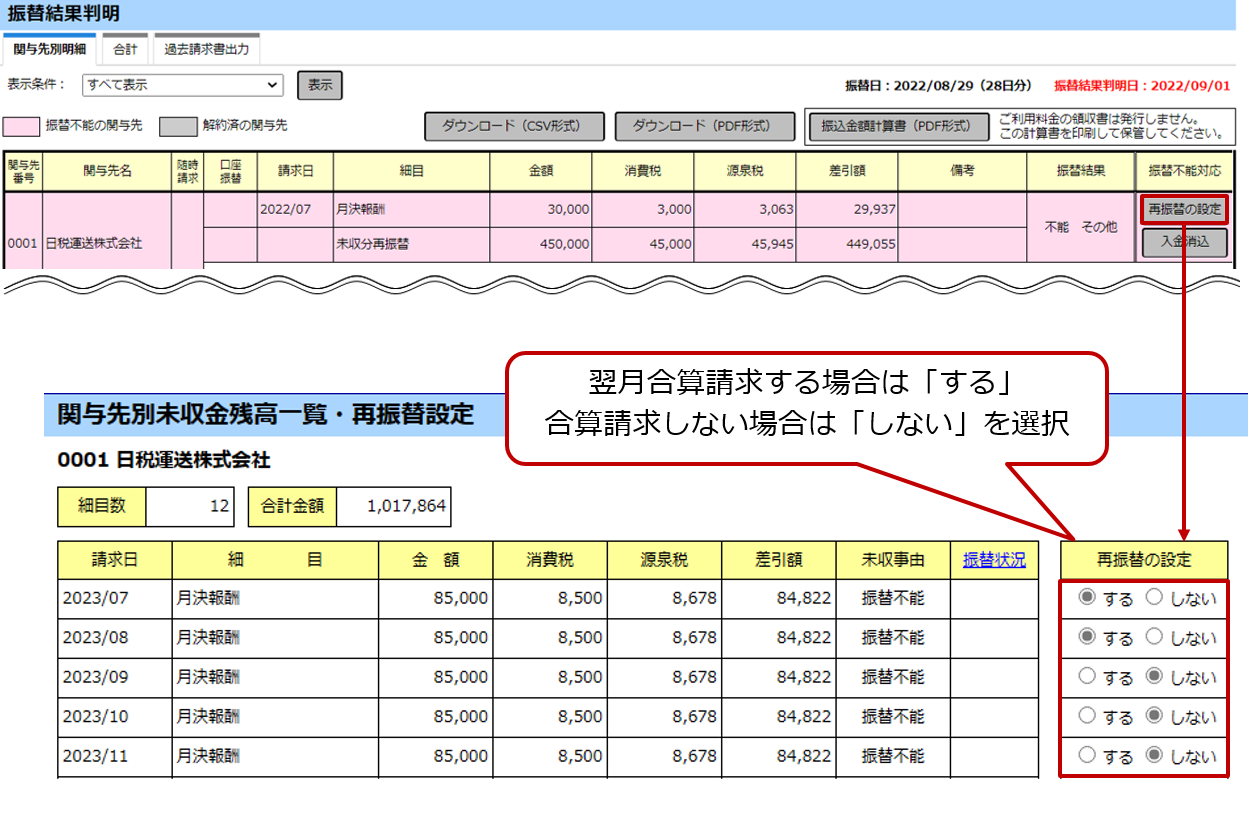Select しない for the 2023/08 row

pos(1154,637)
